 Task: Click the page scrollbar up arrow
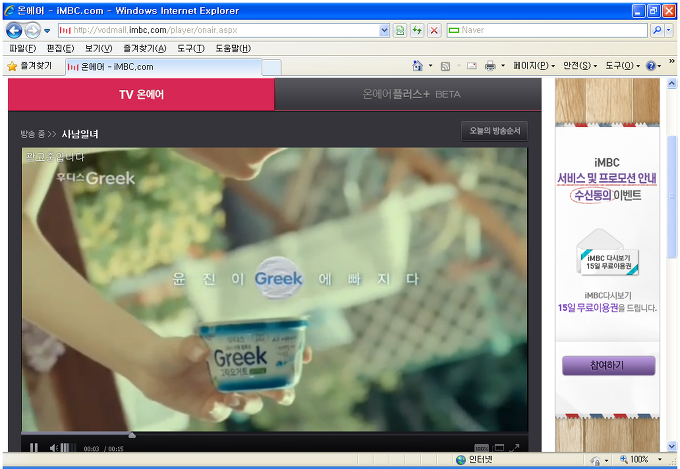pyautogui.click(x=672, y=83)
